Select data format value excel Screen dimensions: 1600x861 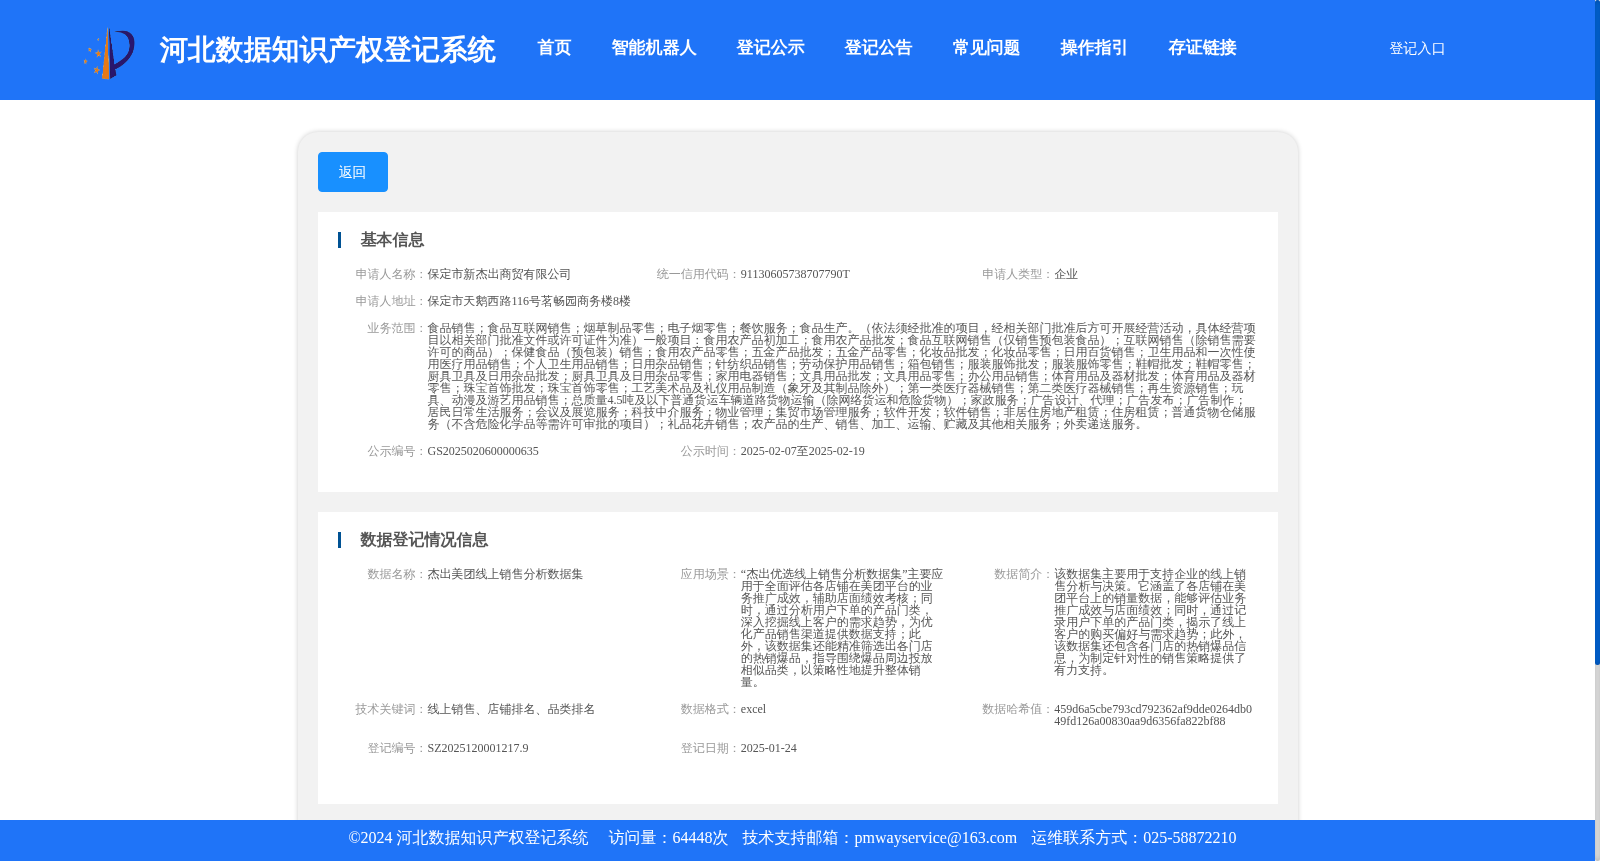click(753, 709)
